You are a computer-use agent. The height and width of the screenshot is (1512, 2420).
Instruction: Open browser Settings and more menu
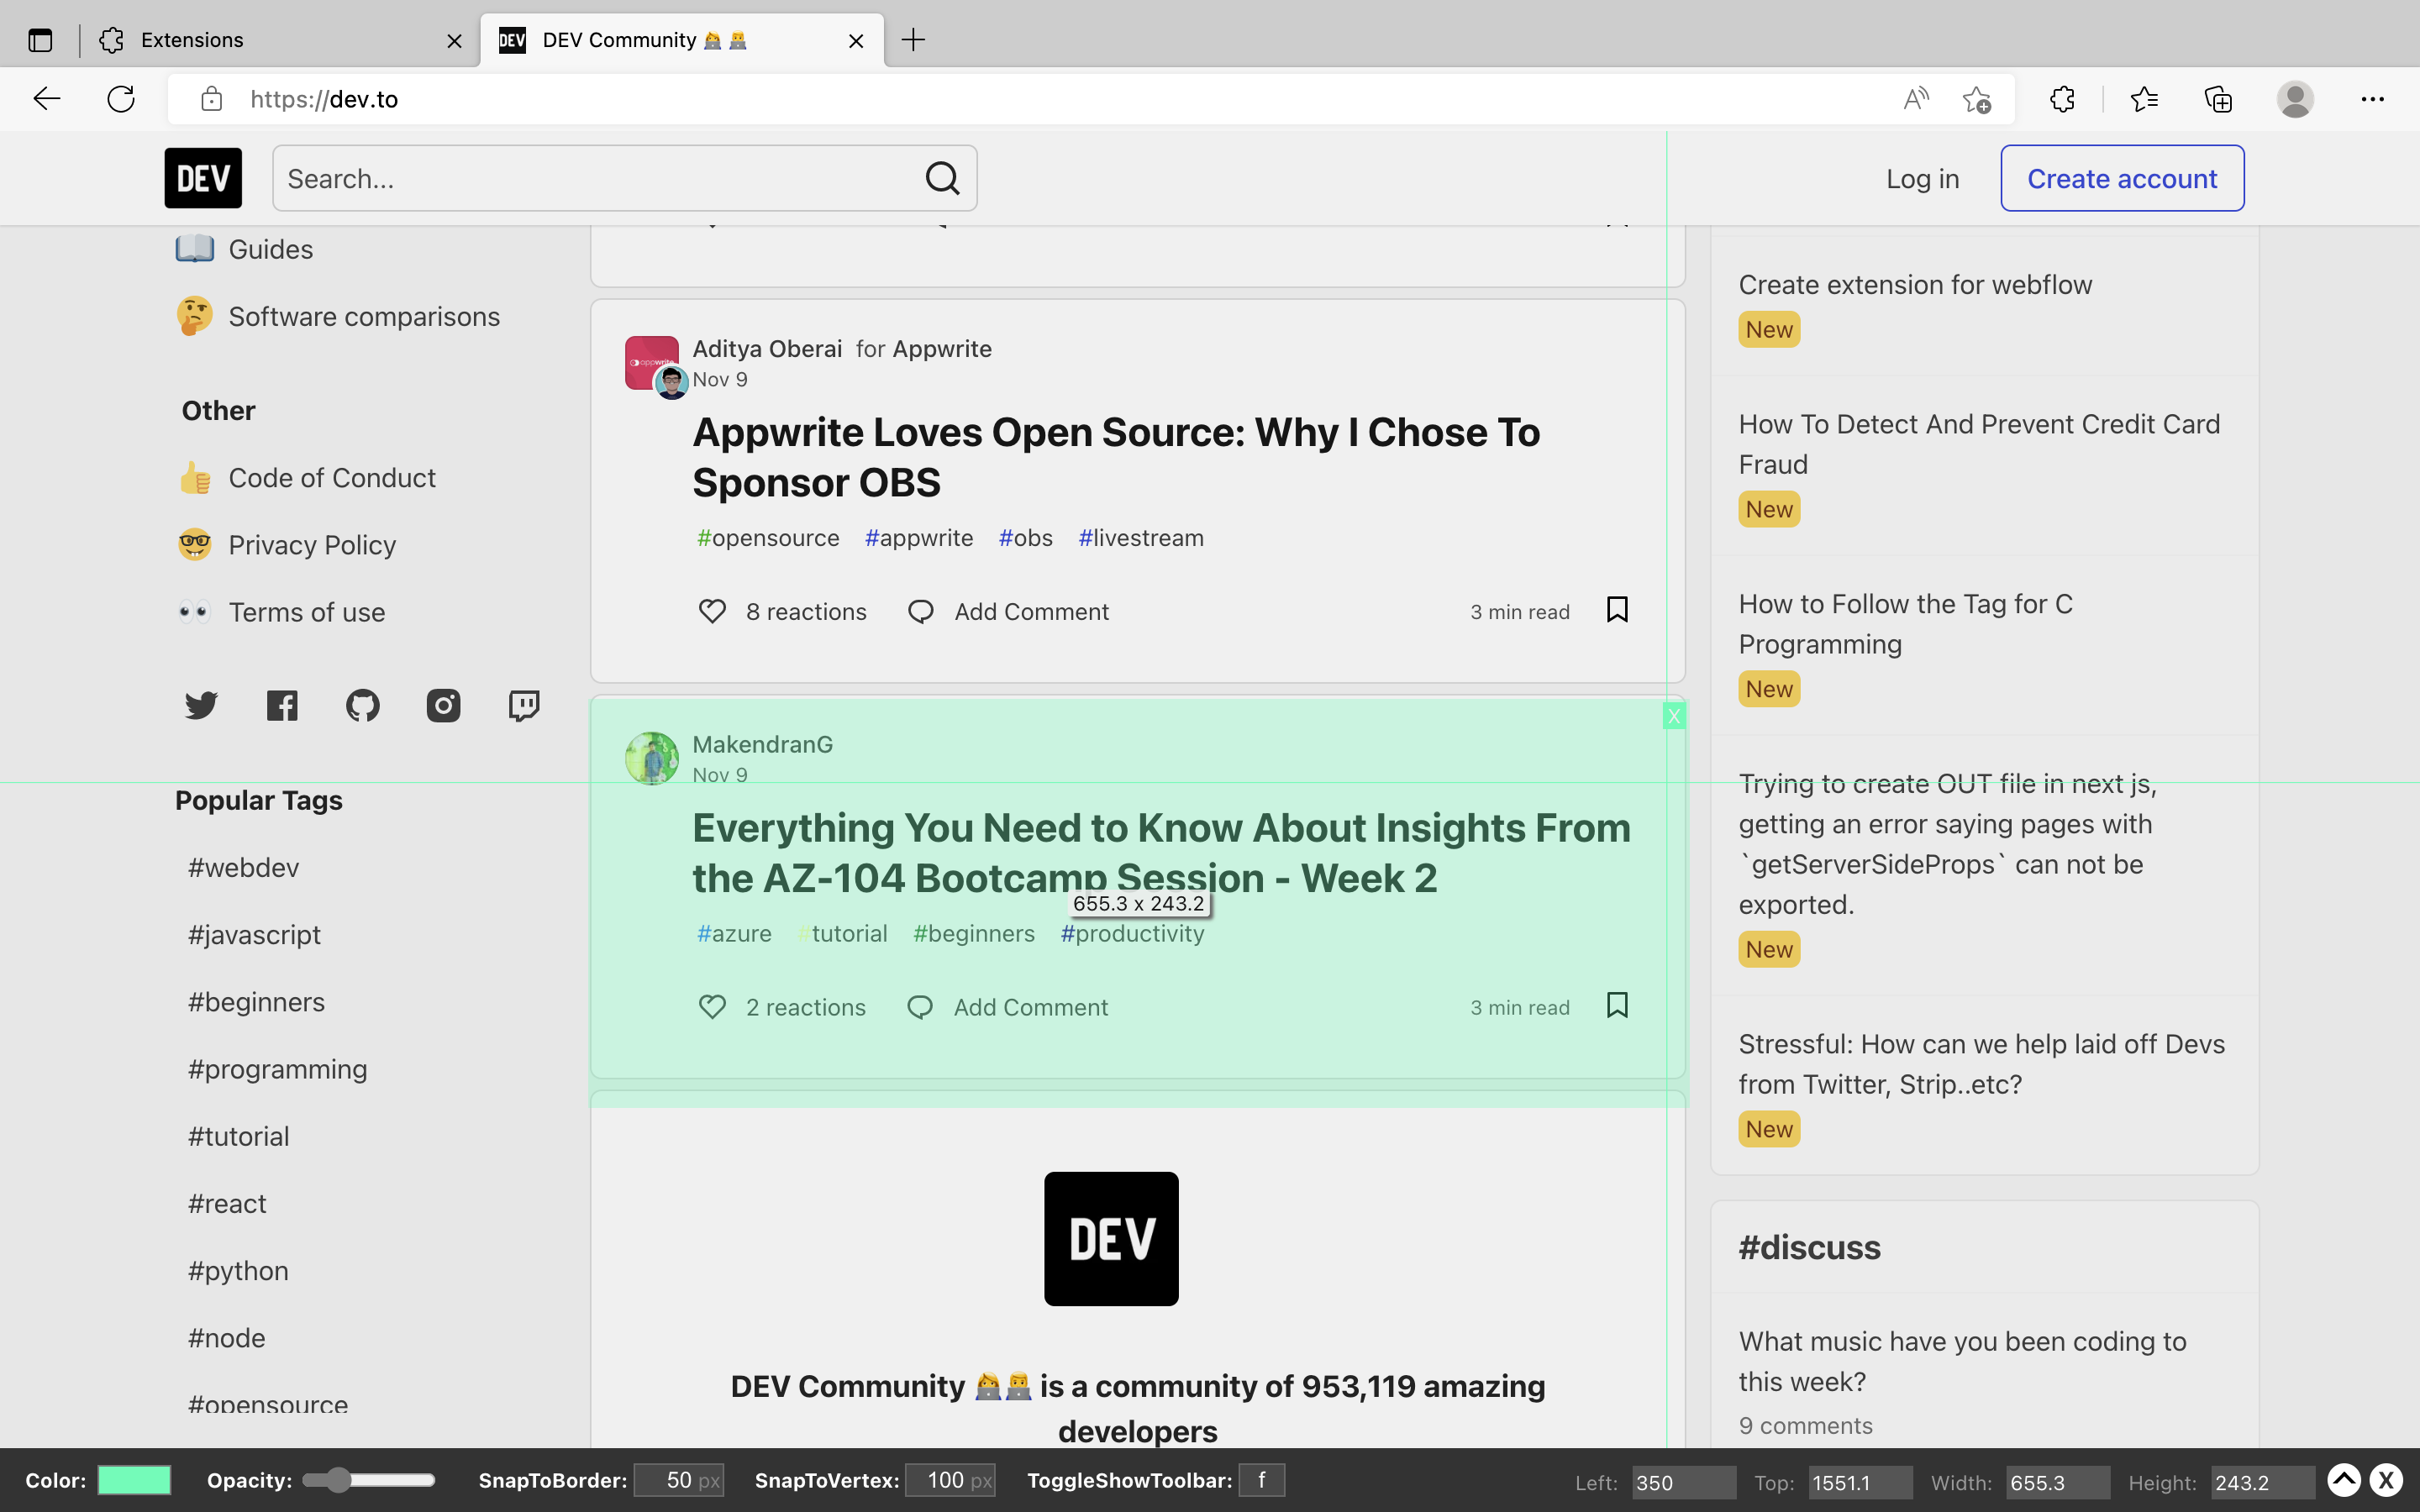(2373, 99)
